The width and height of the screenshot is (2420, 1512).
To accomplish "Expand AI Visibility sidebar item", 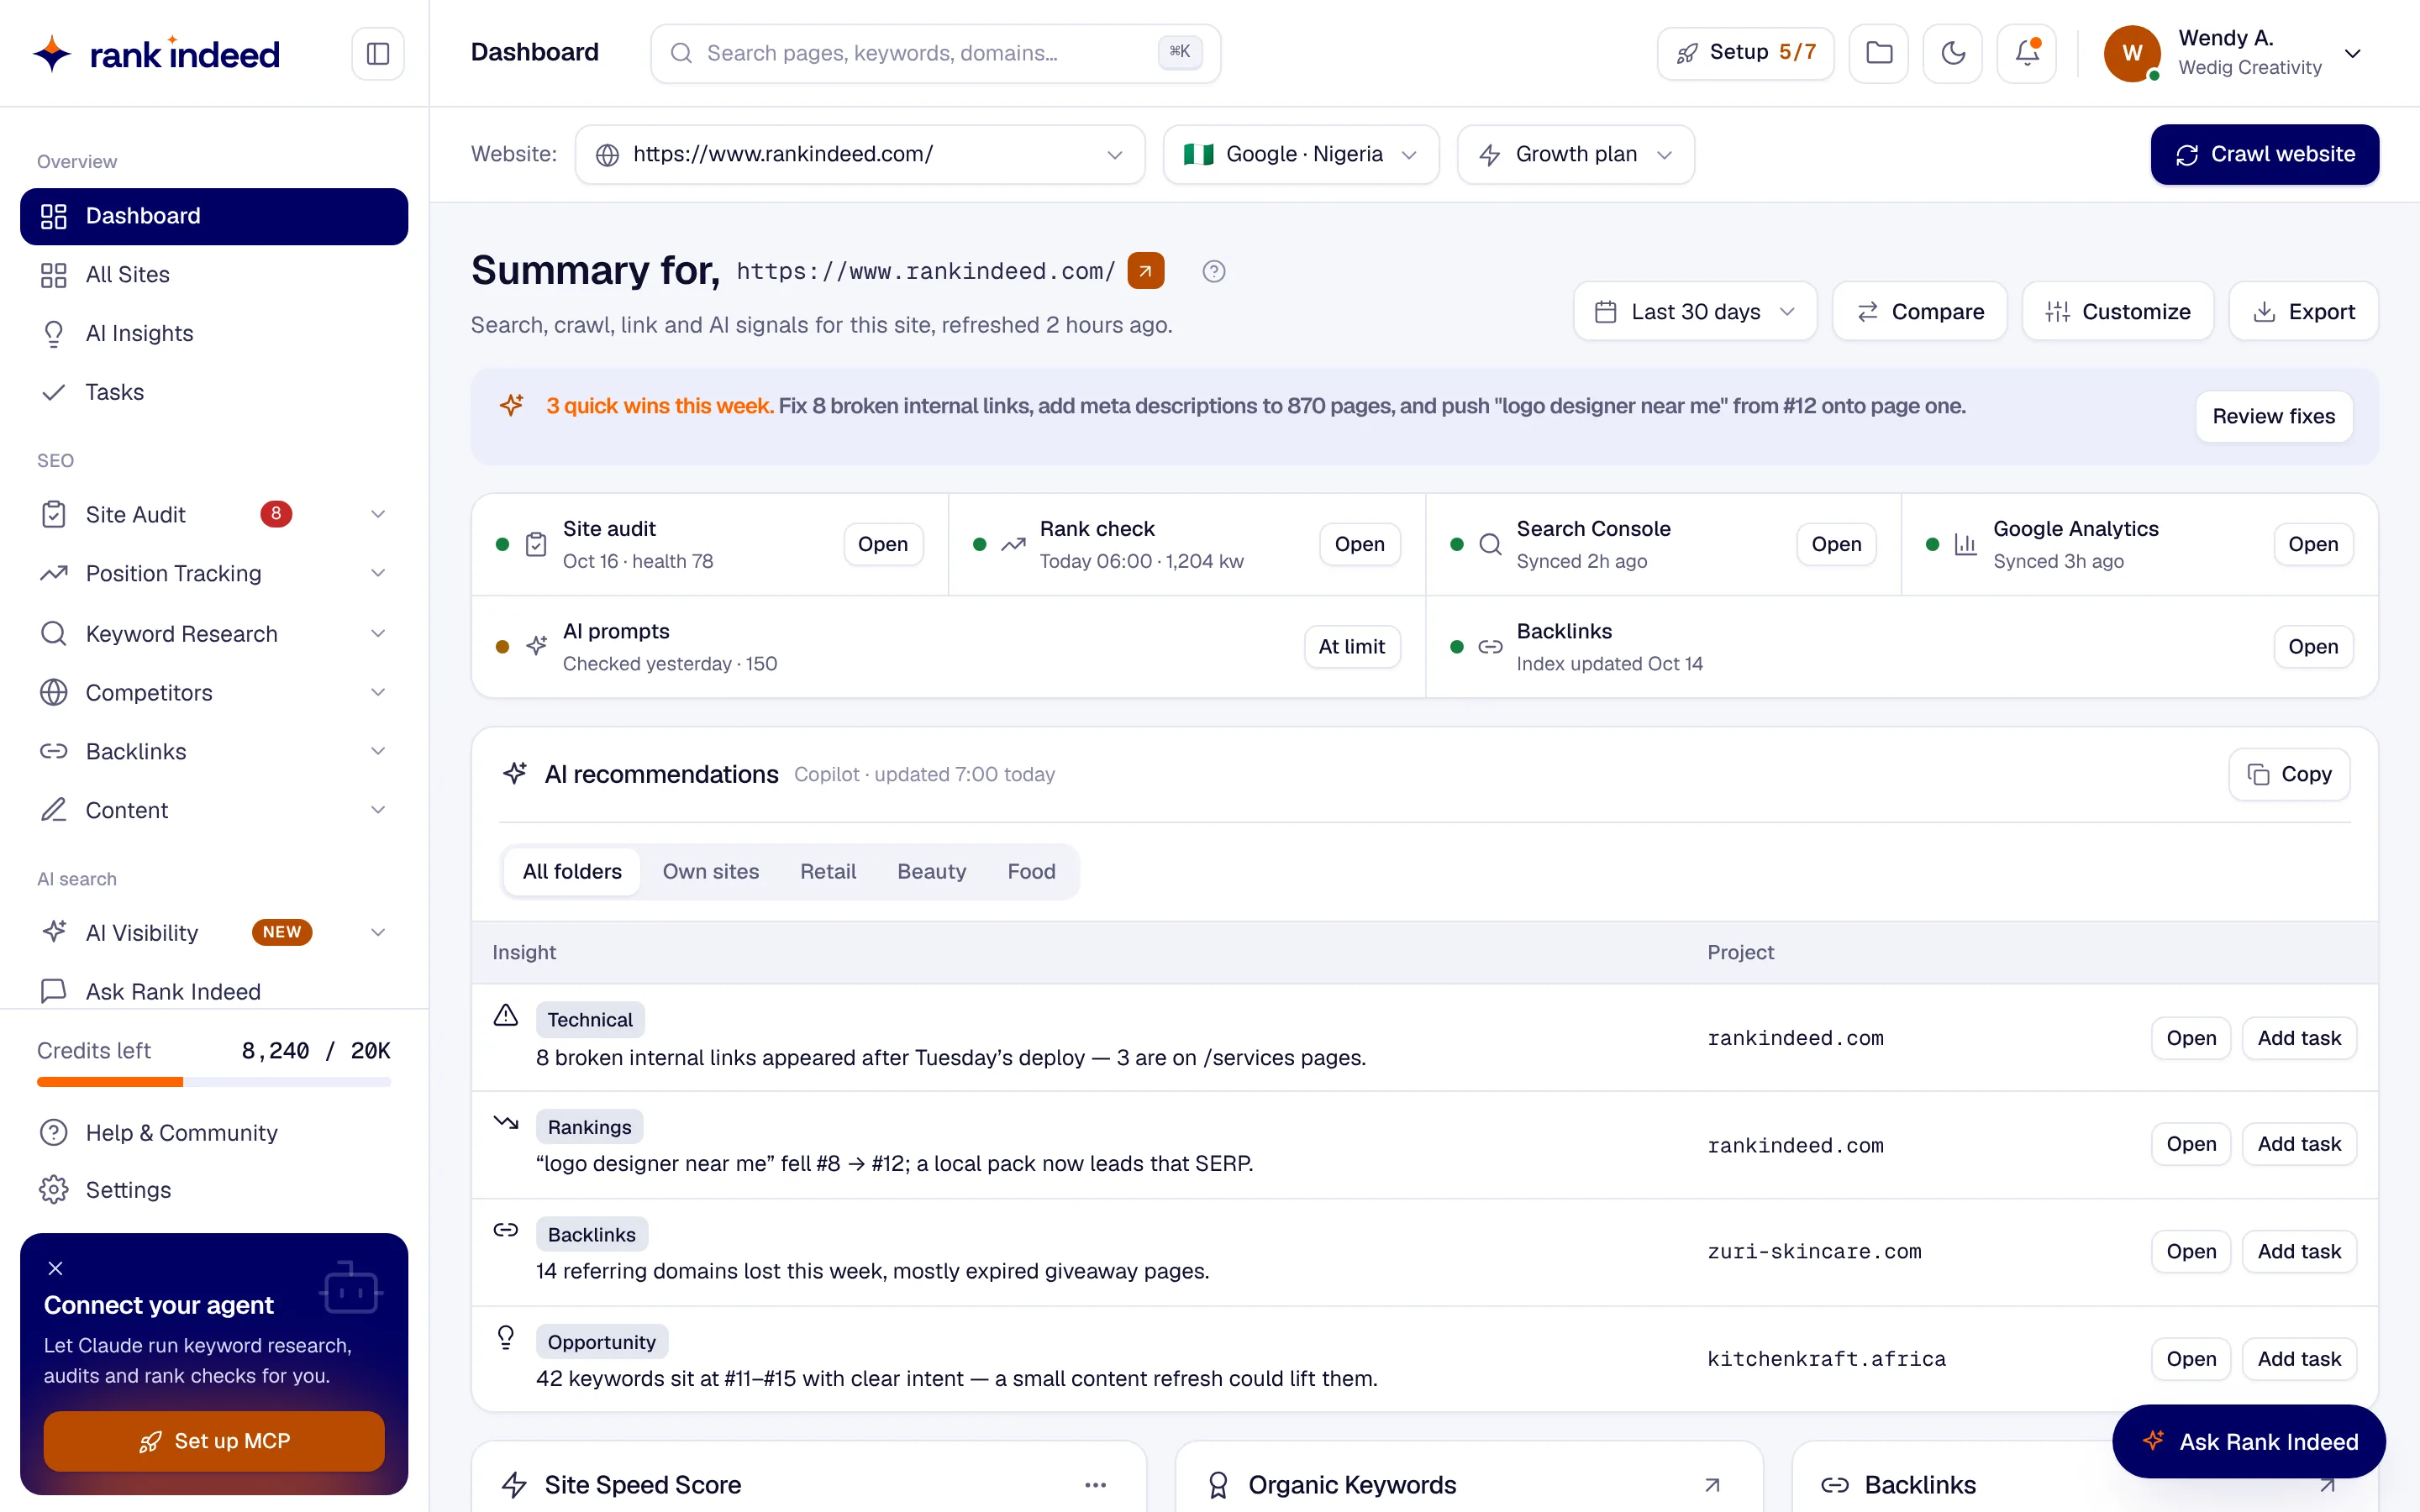I will [x=378, y=932].
